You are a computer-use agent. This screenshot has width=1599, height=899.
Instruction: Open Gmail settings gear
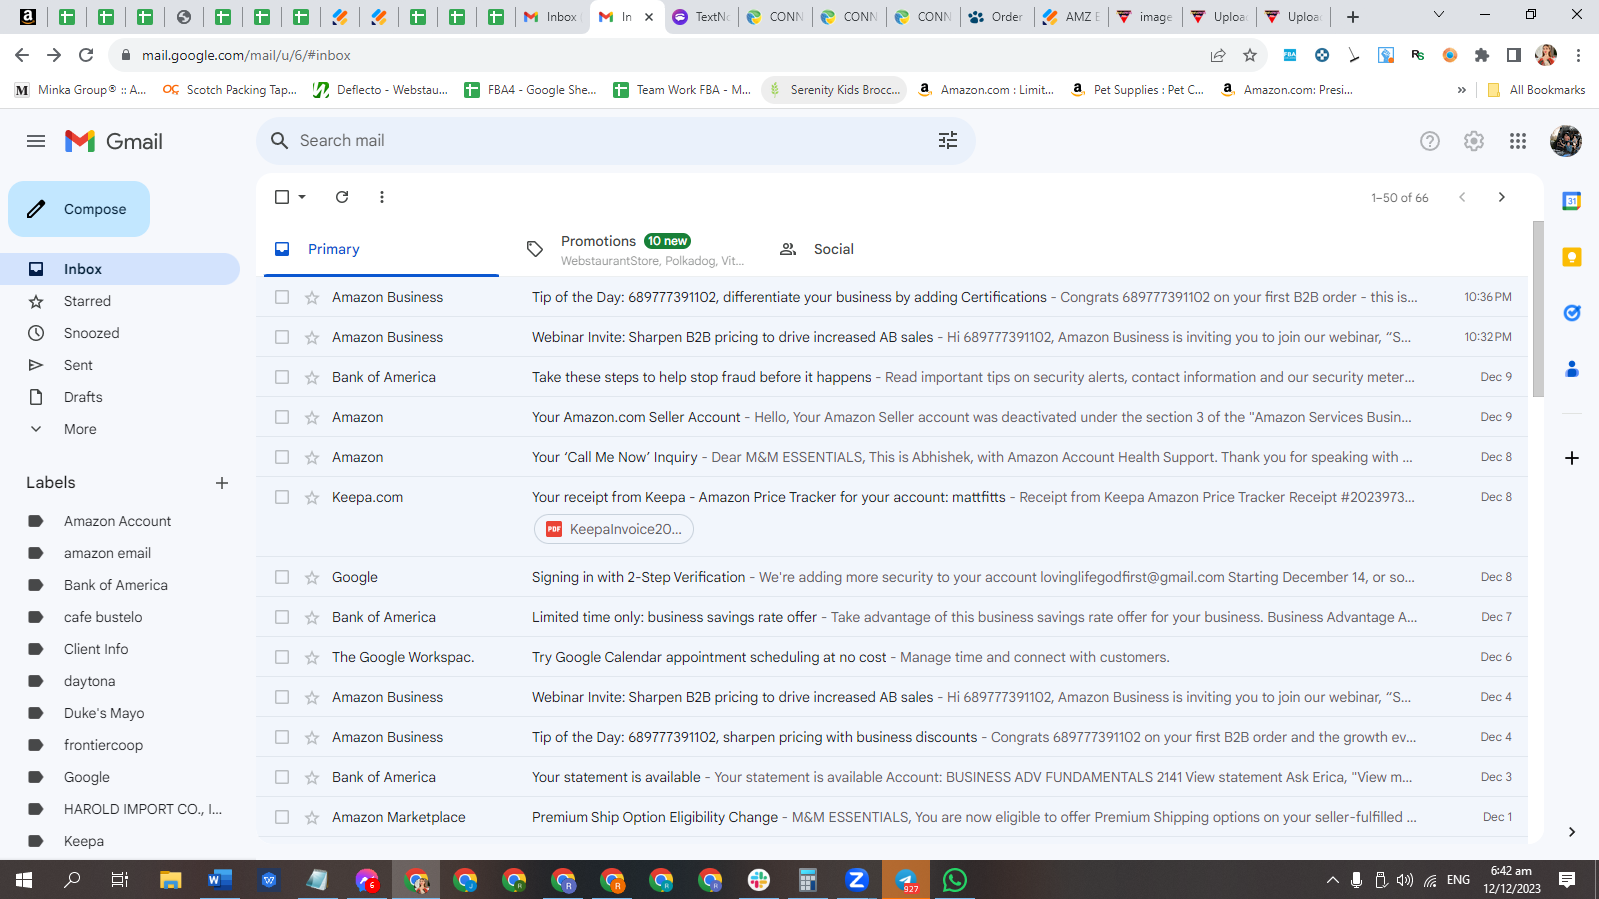click(x=1474, y=141)
